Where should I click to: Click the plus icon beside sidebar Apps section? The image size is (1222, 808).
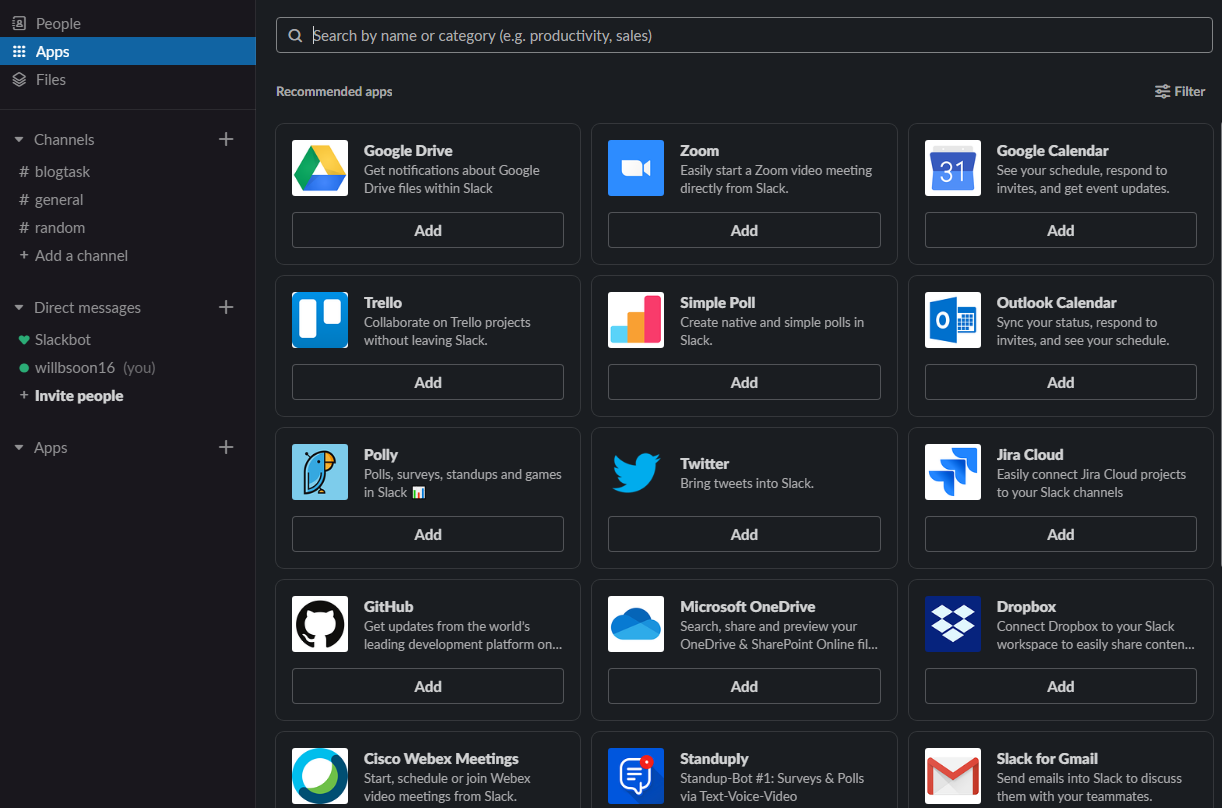(226, 447)
